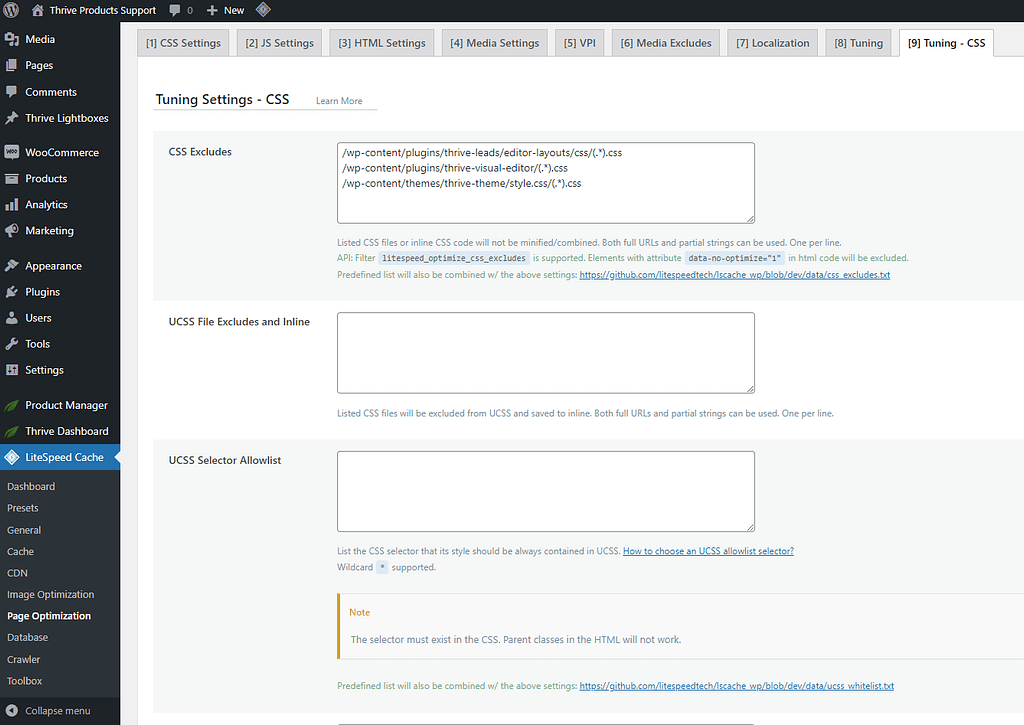Image resolution: width=1024 pixels, height=725 pixels.
Task: Open LiteSpeed General submenu item
Action: [x=24, y=530]
